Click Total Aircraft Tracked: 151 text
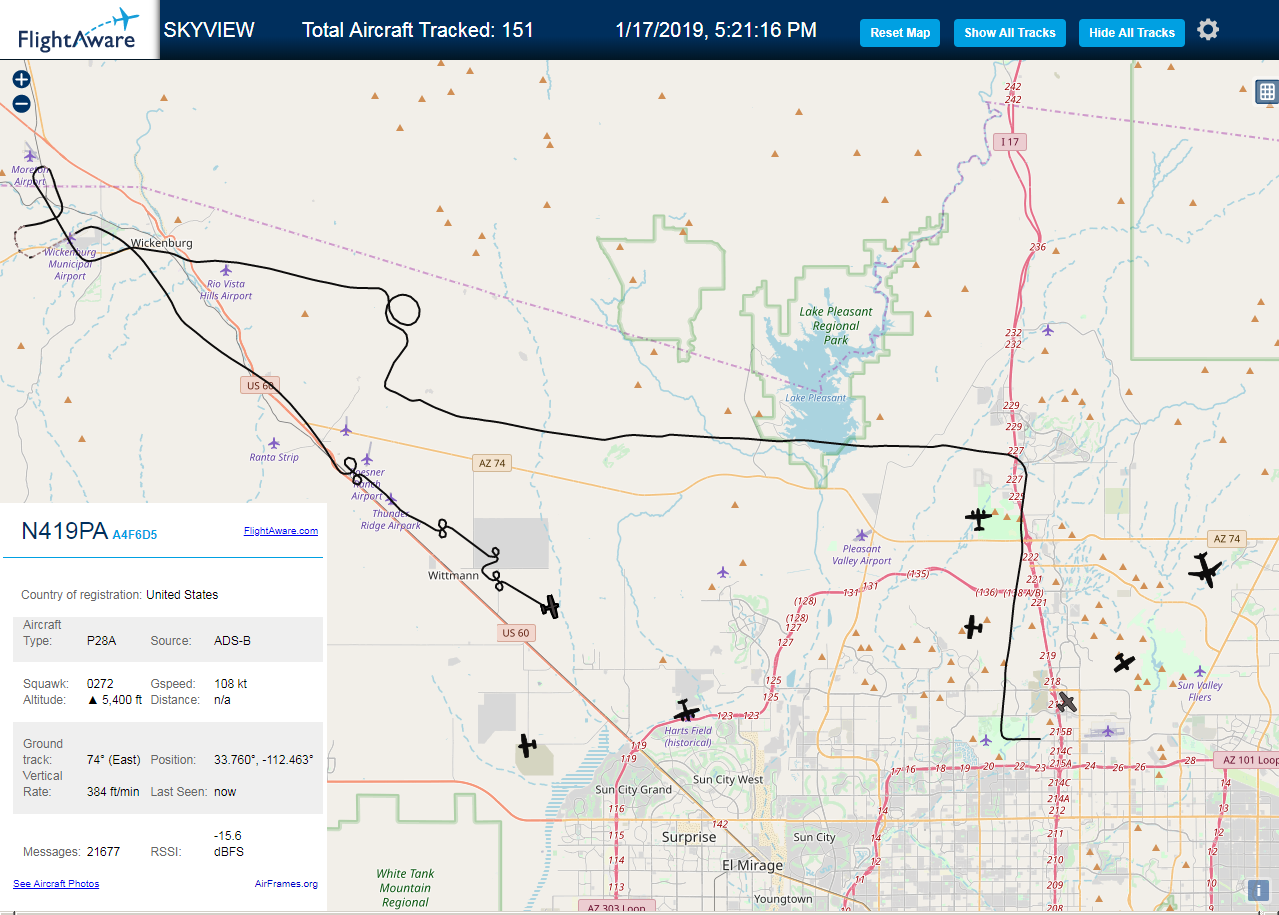 click(x=418, y=30)
